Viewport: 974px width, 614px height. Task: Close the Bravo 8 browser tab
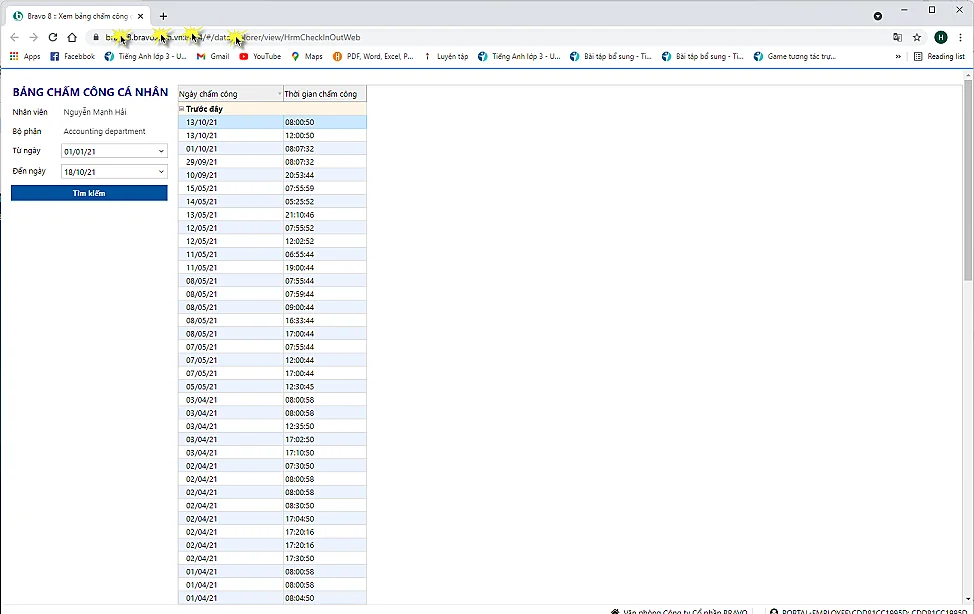pos(140,16)
